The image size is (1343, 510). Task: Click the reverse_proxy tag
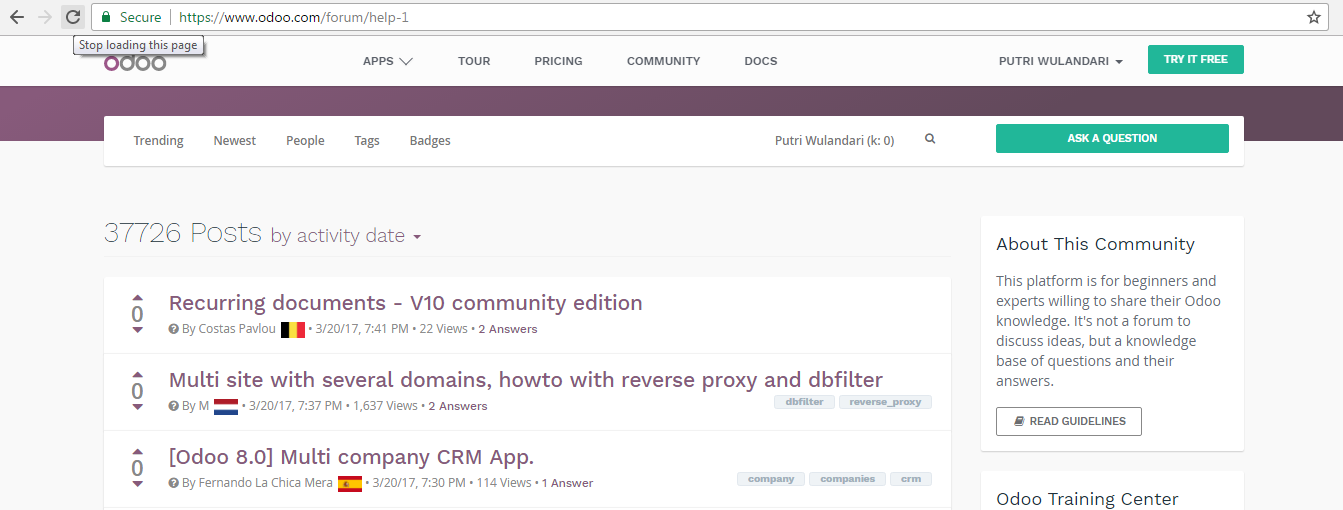tap(885, 402)
